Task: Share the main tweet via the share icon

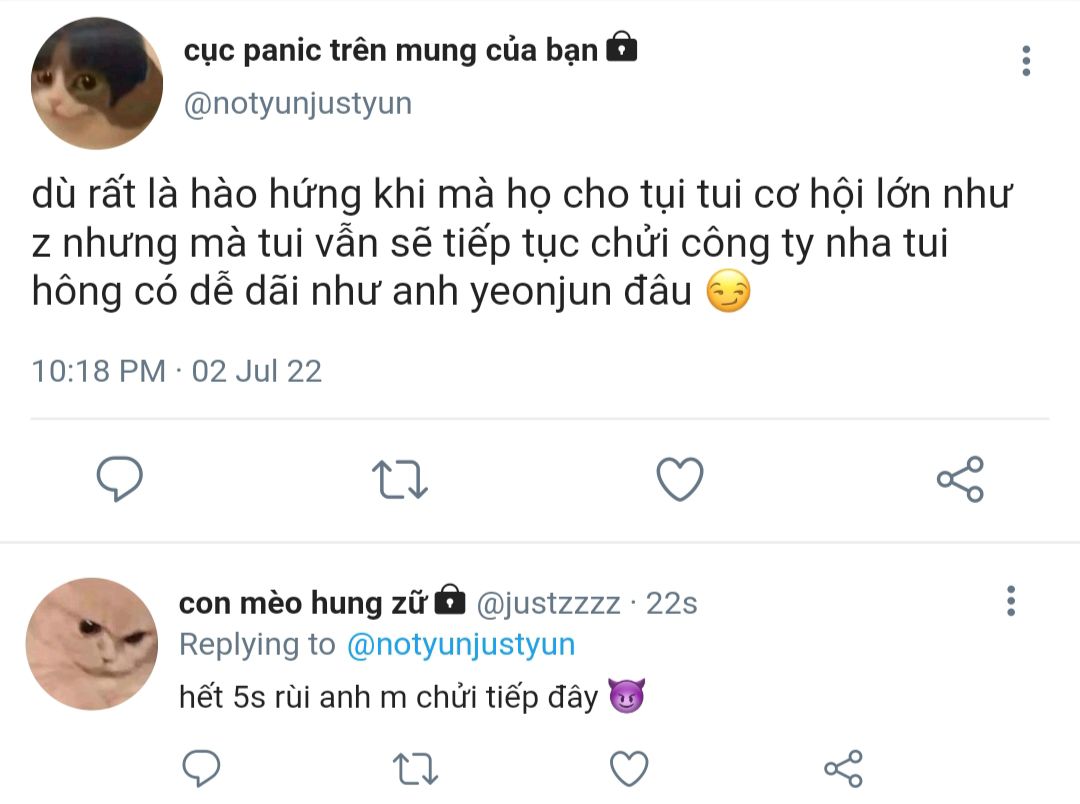Action: (960, 479)
